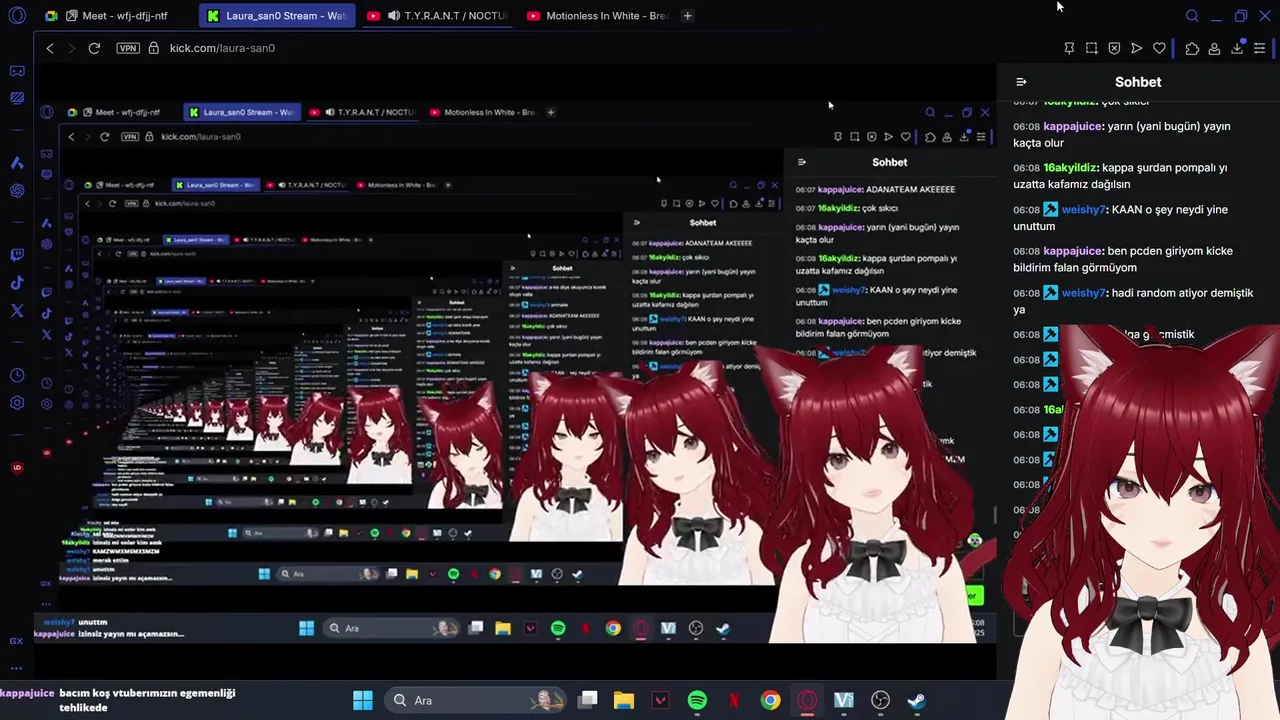
Task: Collapse the Sohbet chat panel icon
Action: click(x=1021, y=82)
